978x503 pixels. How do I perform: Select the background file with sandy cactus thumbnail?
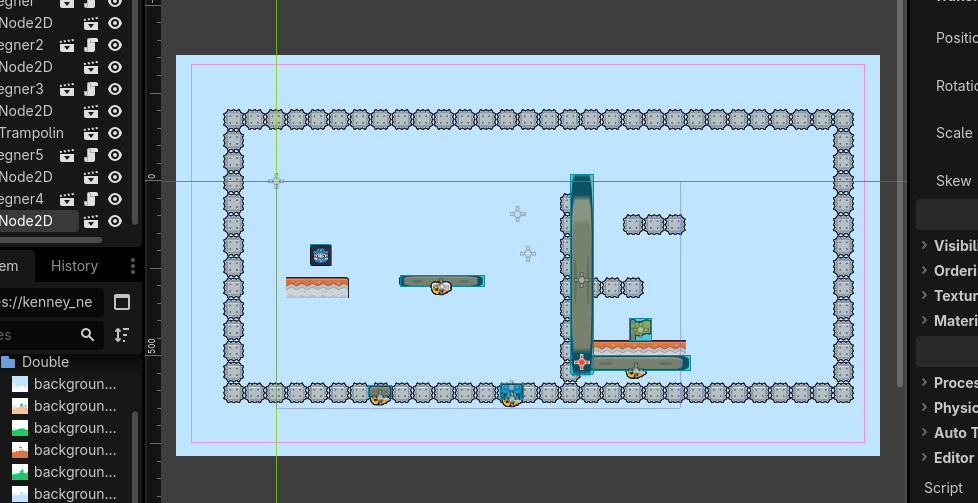(x=64, y=406)
